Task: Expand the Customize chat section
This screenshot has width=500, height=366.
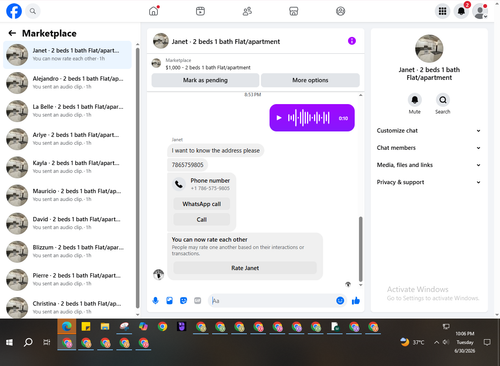Action: click(x=429, y=131)
